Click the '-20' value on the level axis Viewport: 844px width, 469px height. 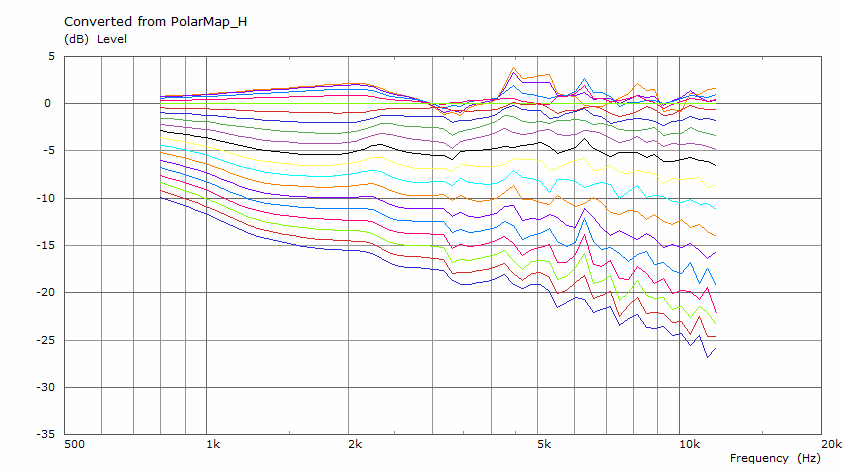click(45, 293)
